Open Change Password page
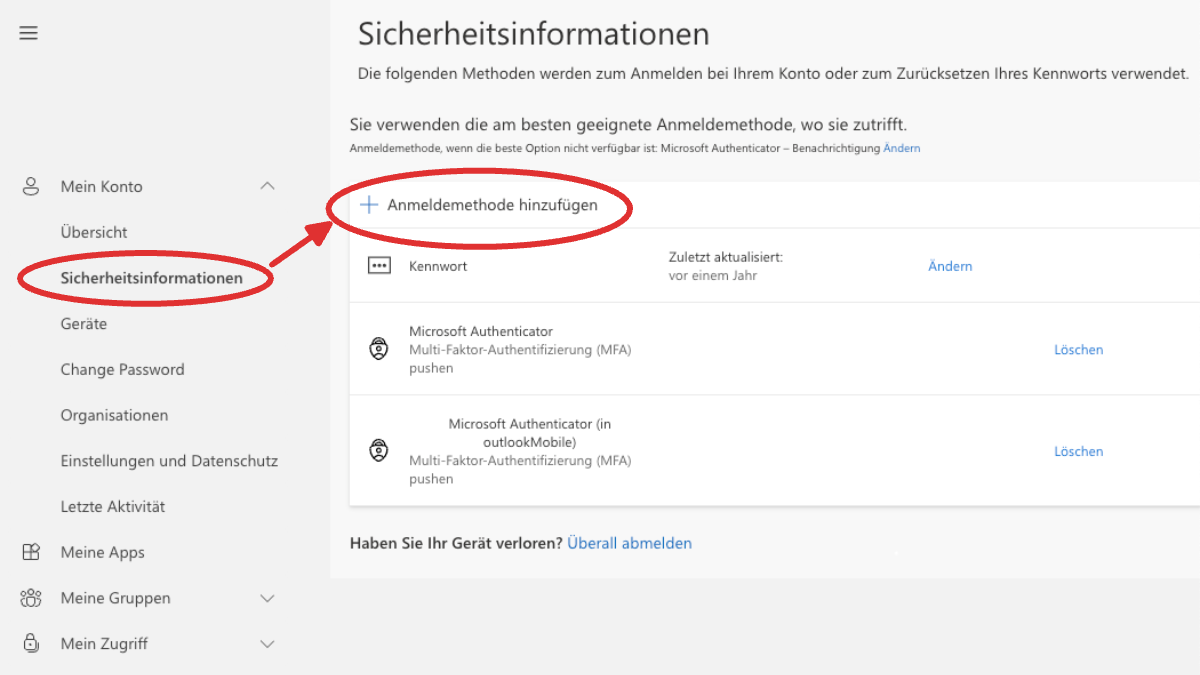 click(x=122, y=369)
